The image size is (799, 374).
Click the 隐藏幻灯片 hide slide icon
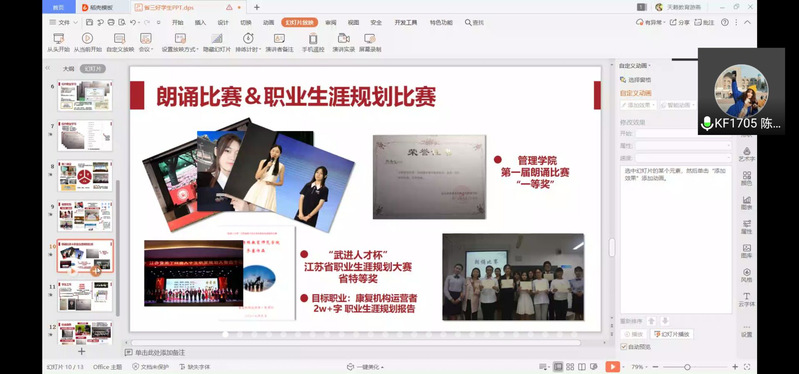coord(217,38)
